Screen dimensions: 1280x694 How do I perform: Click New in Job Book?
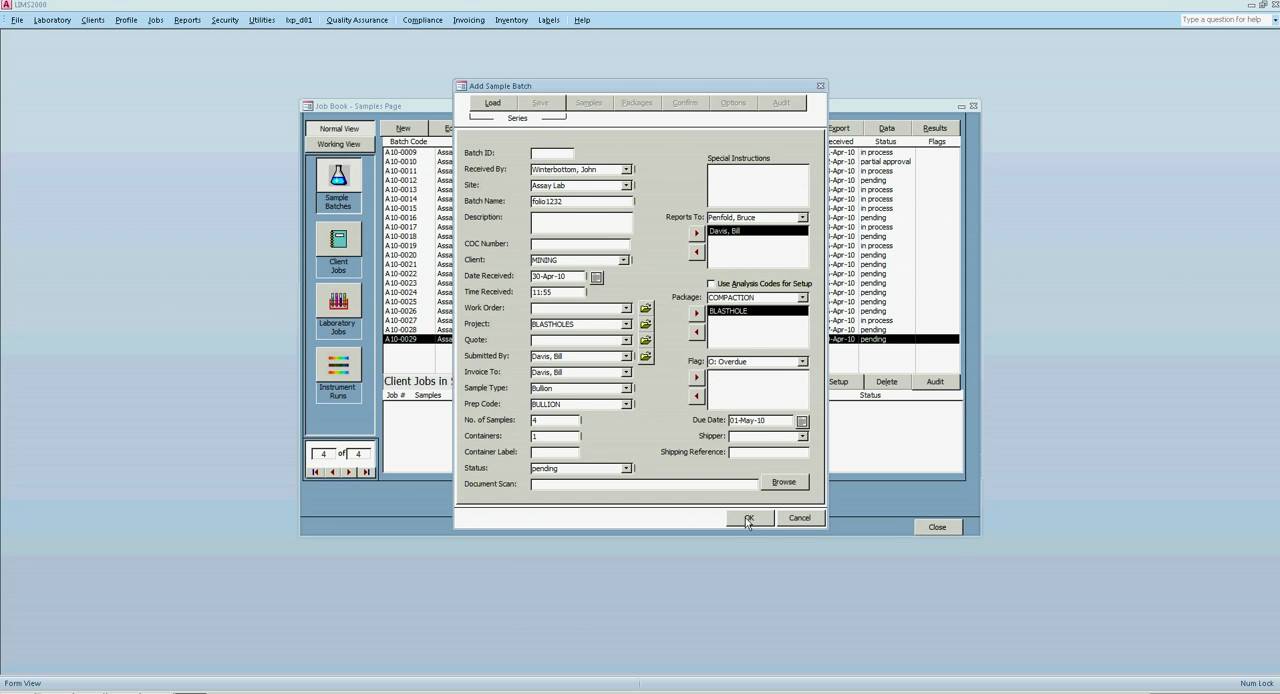point(403,128)
